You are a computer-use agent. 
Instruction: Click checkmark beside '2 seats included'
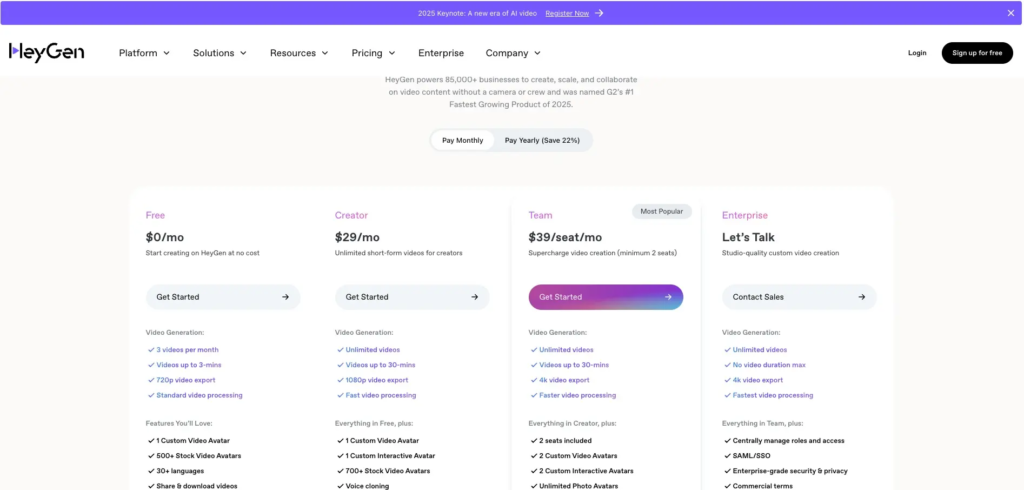point(533,440)
